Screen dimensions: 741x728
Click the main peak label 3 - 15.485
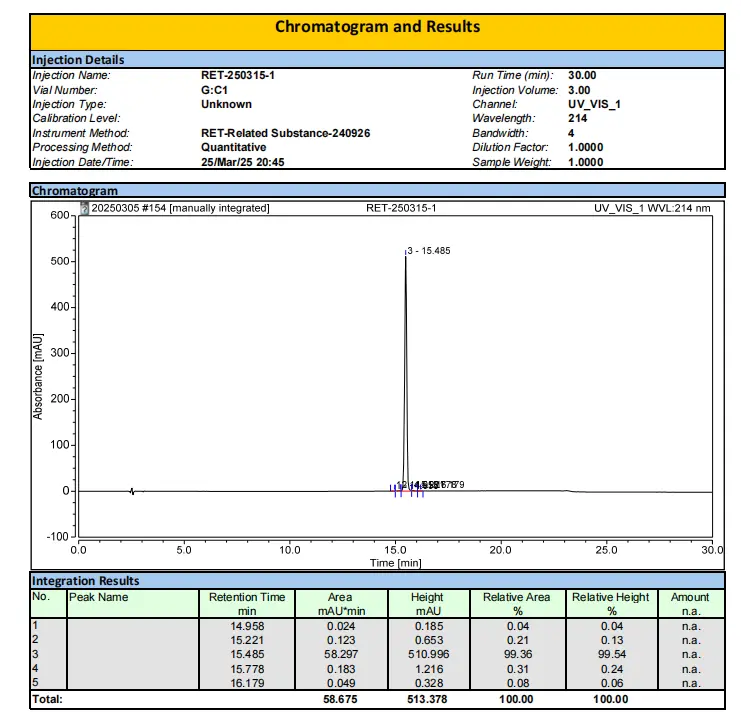pyautogui.click(x=429, y=251)
